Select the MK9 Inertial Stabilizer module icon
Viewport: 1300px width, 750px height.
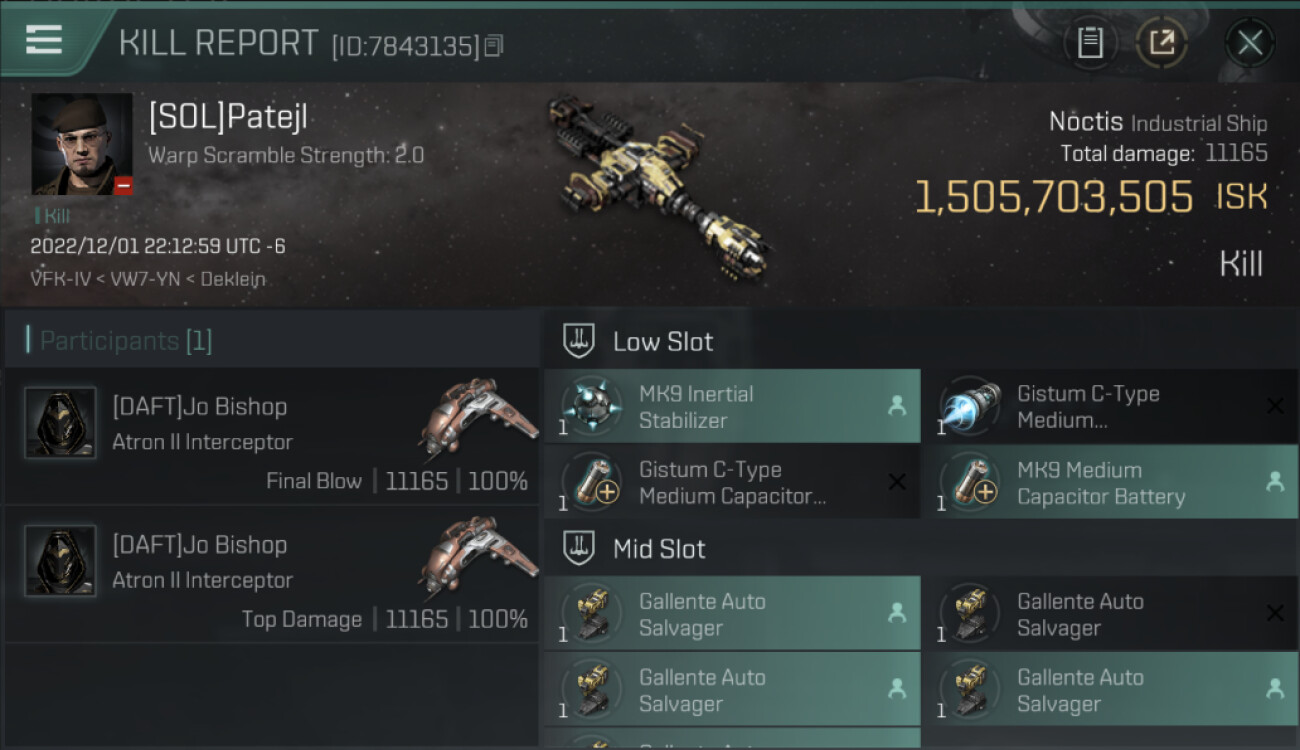click(x=591, y=407)
